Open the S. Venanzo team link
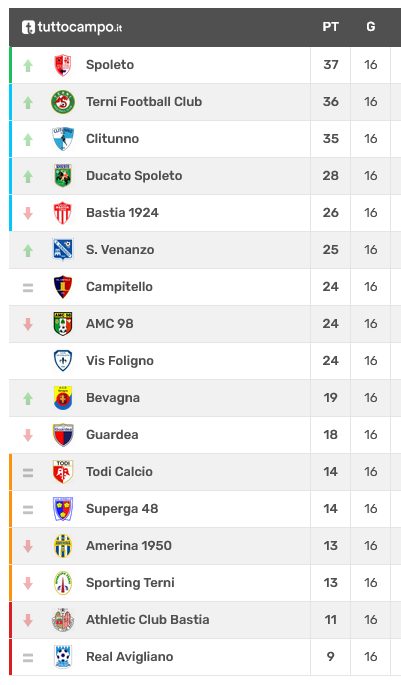The image size is (401, 685). click(120, 250)
